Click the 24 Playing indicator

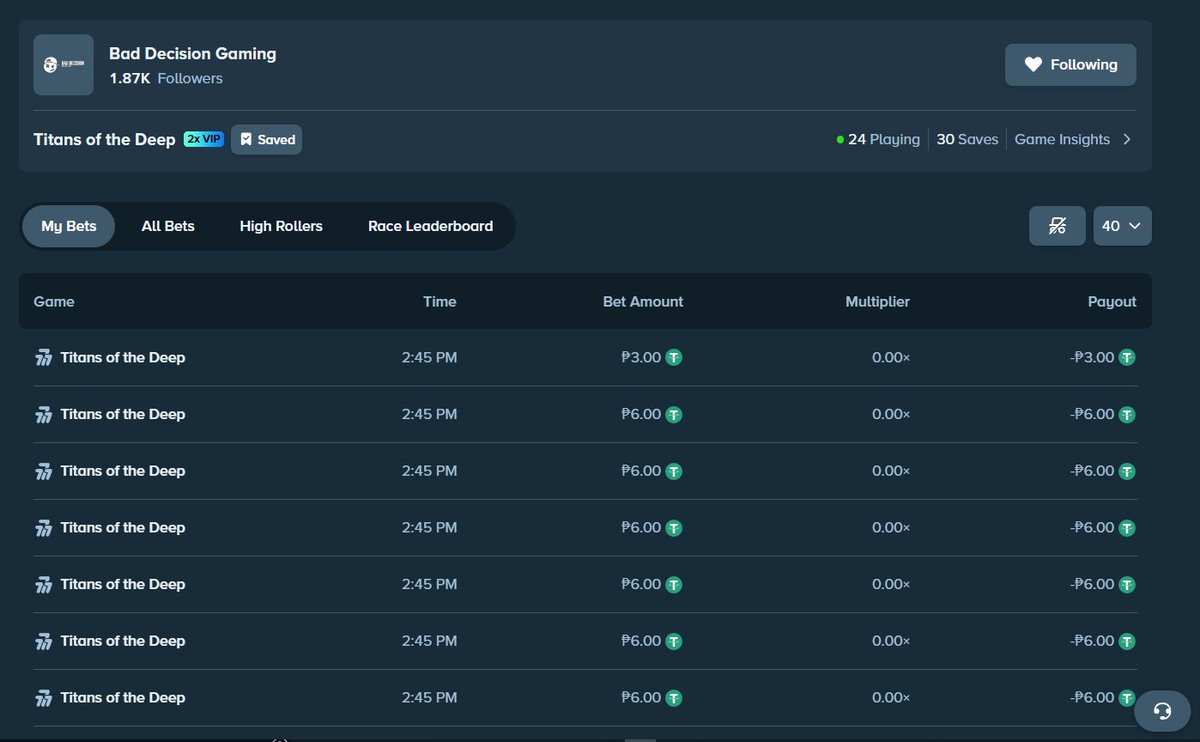click(x=878, y=140)
